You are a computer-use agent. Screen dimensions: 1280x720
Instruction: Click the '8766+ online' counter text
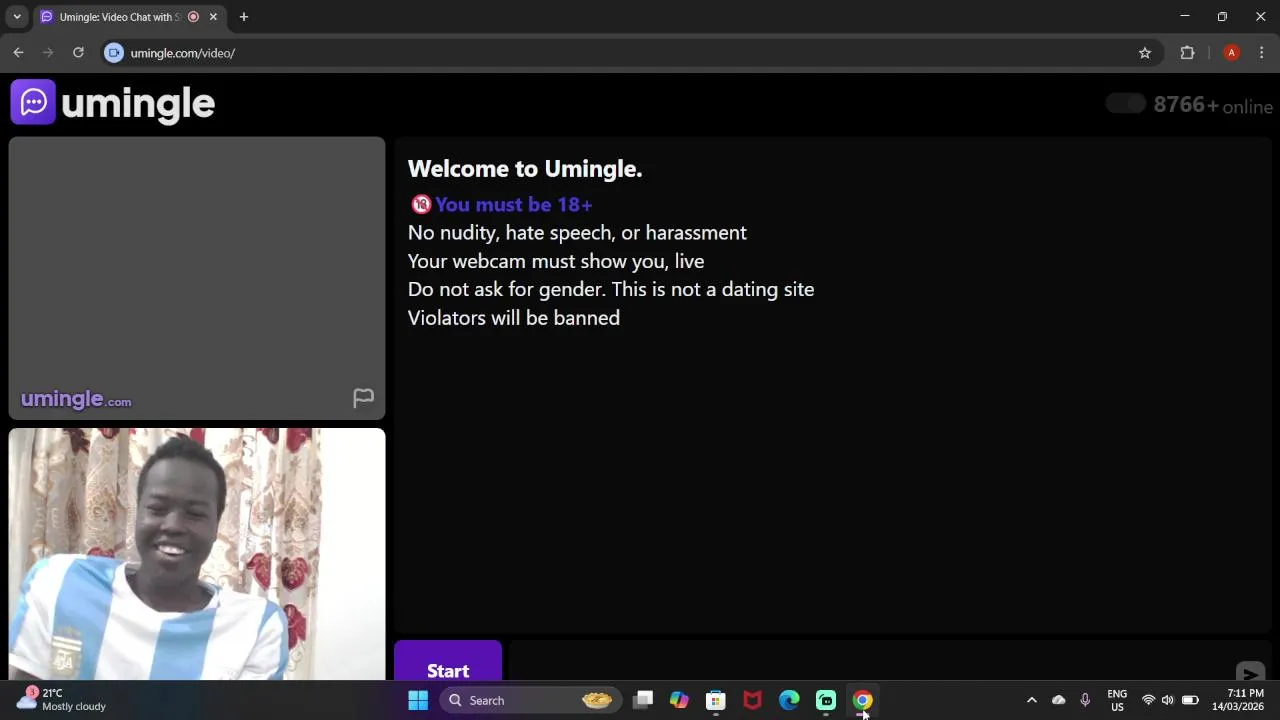coord(1213,105)
